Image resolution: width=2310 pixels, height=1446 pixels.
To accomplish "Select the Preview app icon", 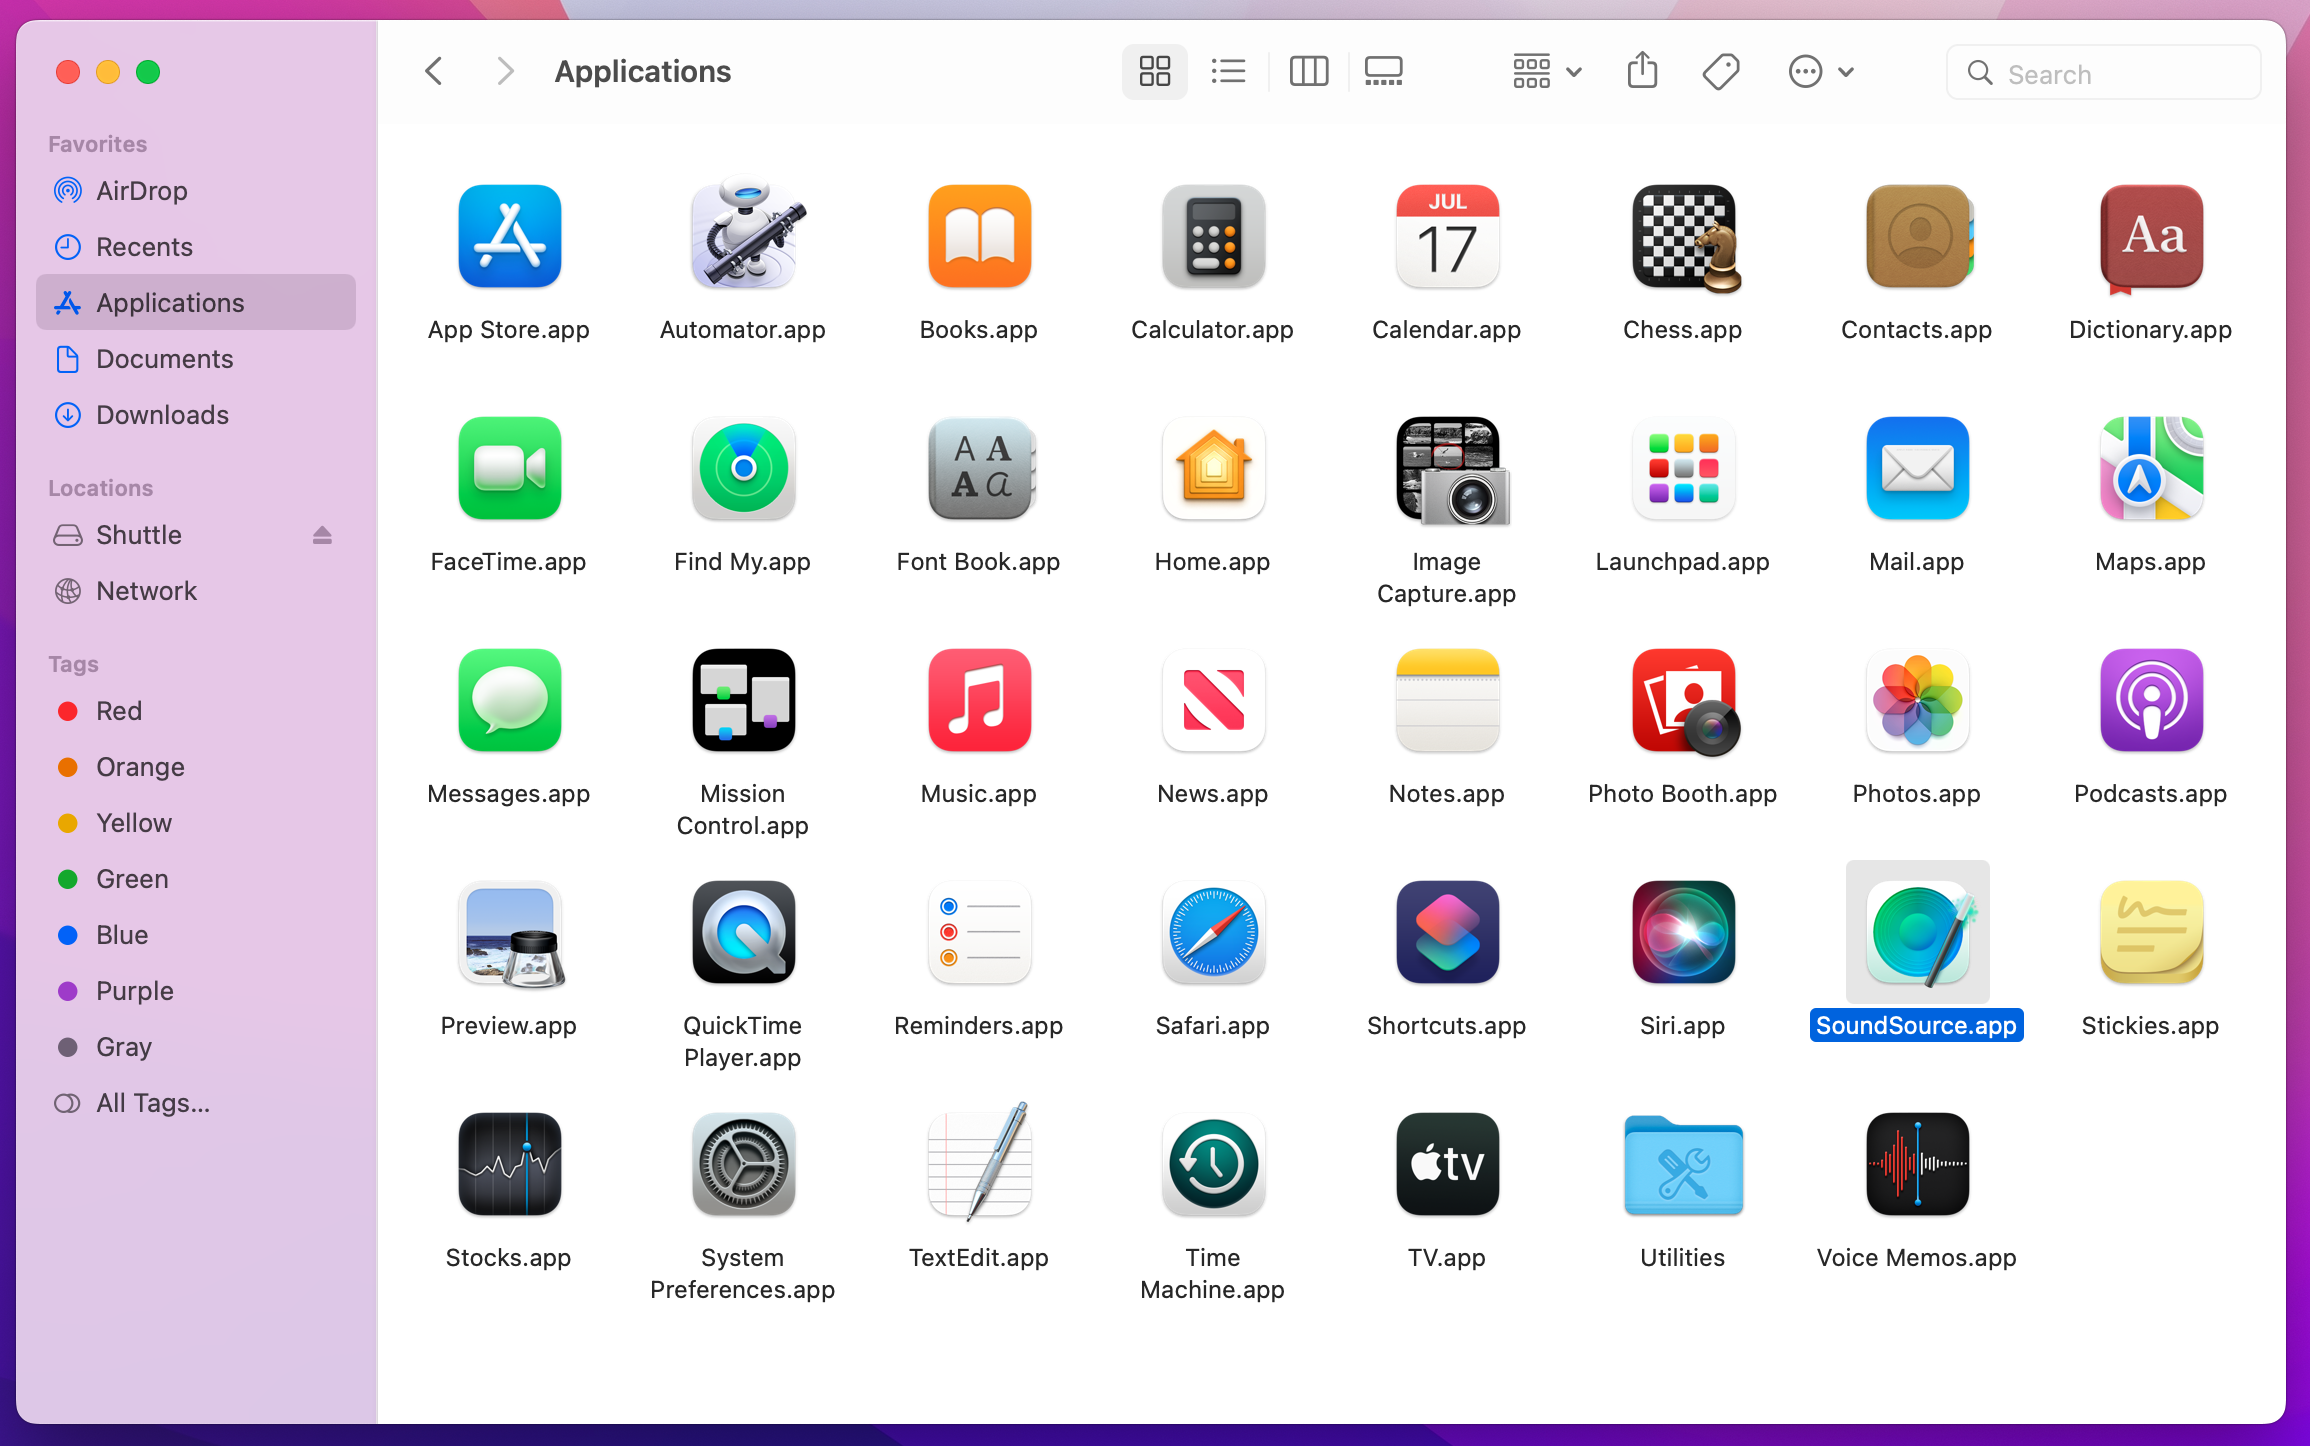I will 512,934.
